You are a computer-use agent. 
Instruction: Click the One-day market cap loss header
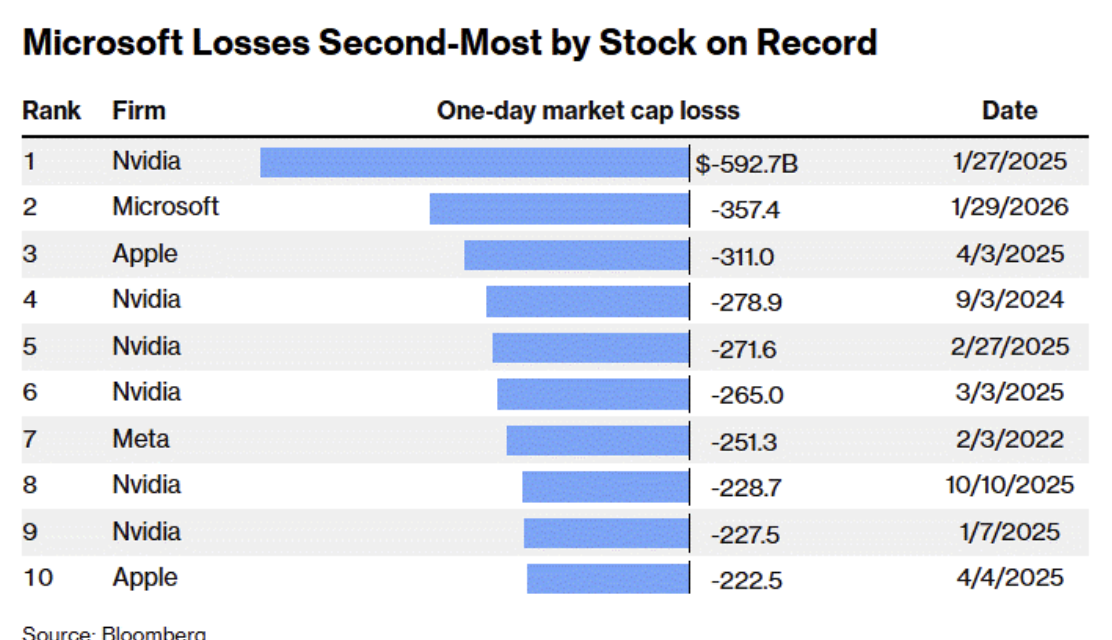point(587,110)
